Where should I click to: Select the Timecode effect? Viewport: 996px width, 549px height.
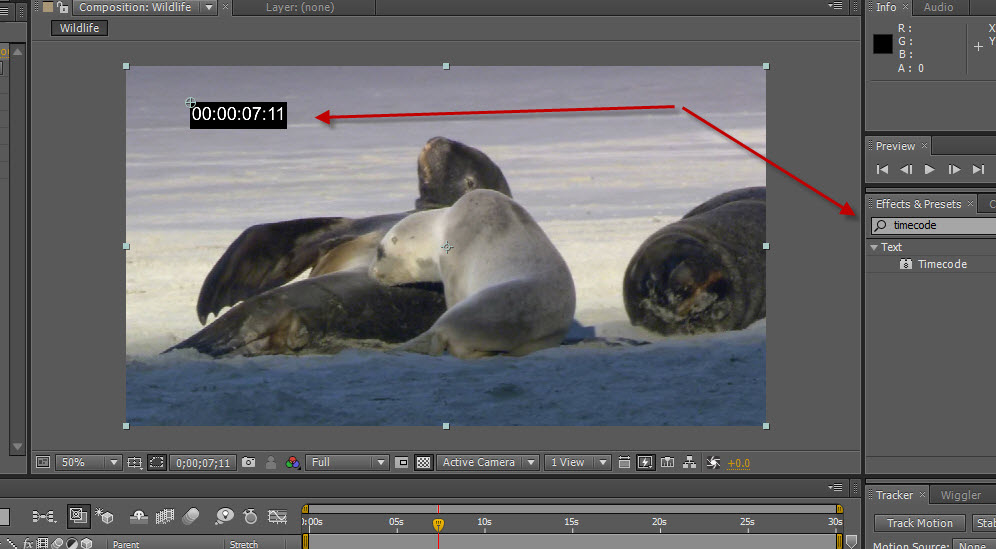click(x=942, y=264)
